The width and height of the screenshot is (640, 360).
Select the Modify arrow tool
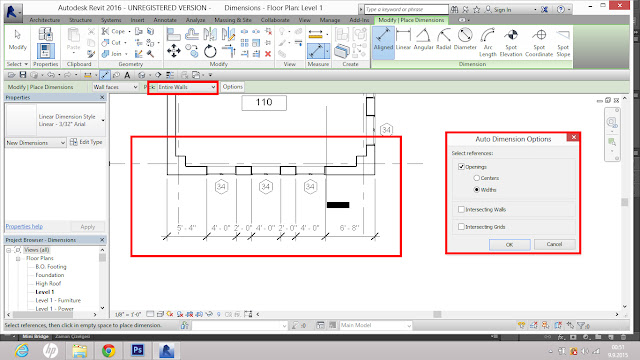(x=17, y=40)
